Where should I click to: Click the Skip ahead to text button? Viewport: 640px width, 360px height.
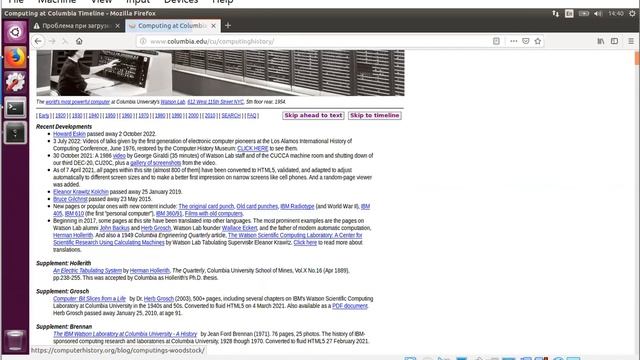(313, 116)
